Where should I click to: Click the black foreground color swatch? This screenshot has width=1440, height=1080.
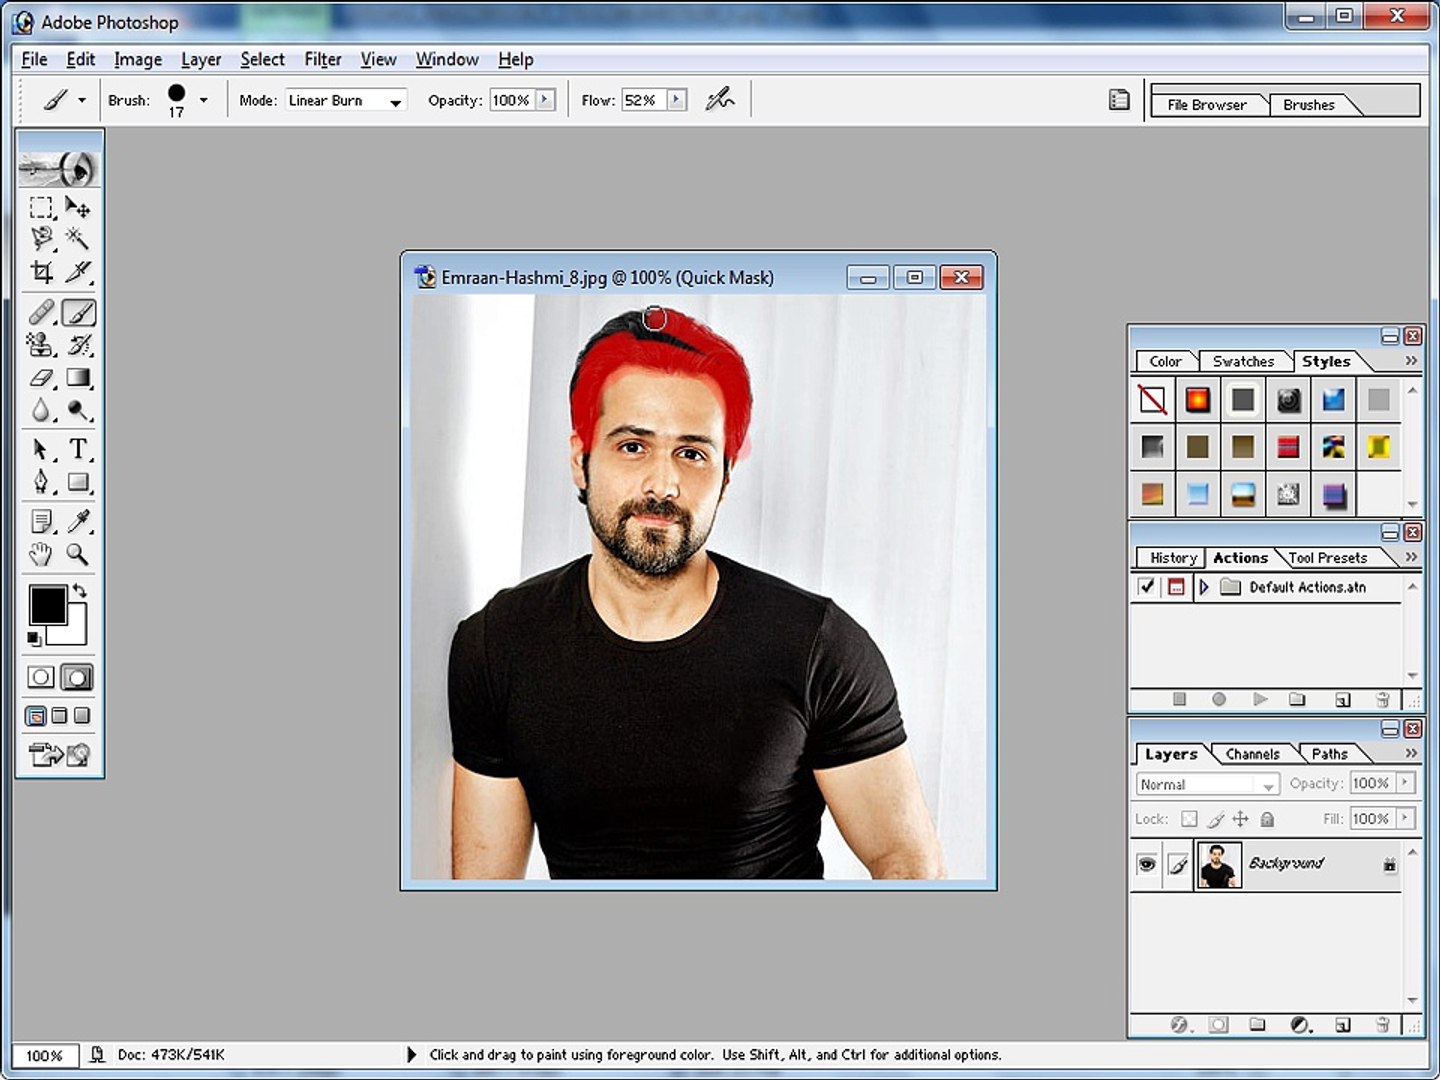click(46, 606)
